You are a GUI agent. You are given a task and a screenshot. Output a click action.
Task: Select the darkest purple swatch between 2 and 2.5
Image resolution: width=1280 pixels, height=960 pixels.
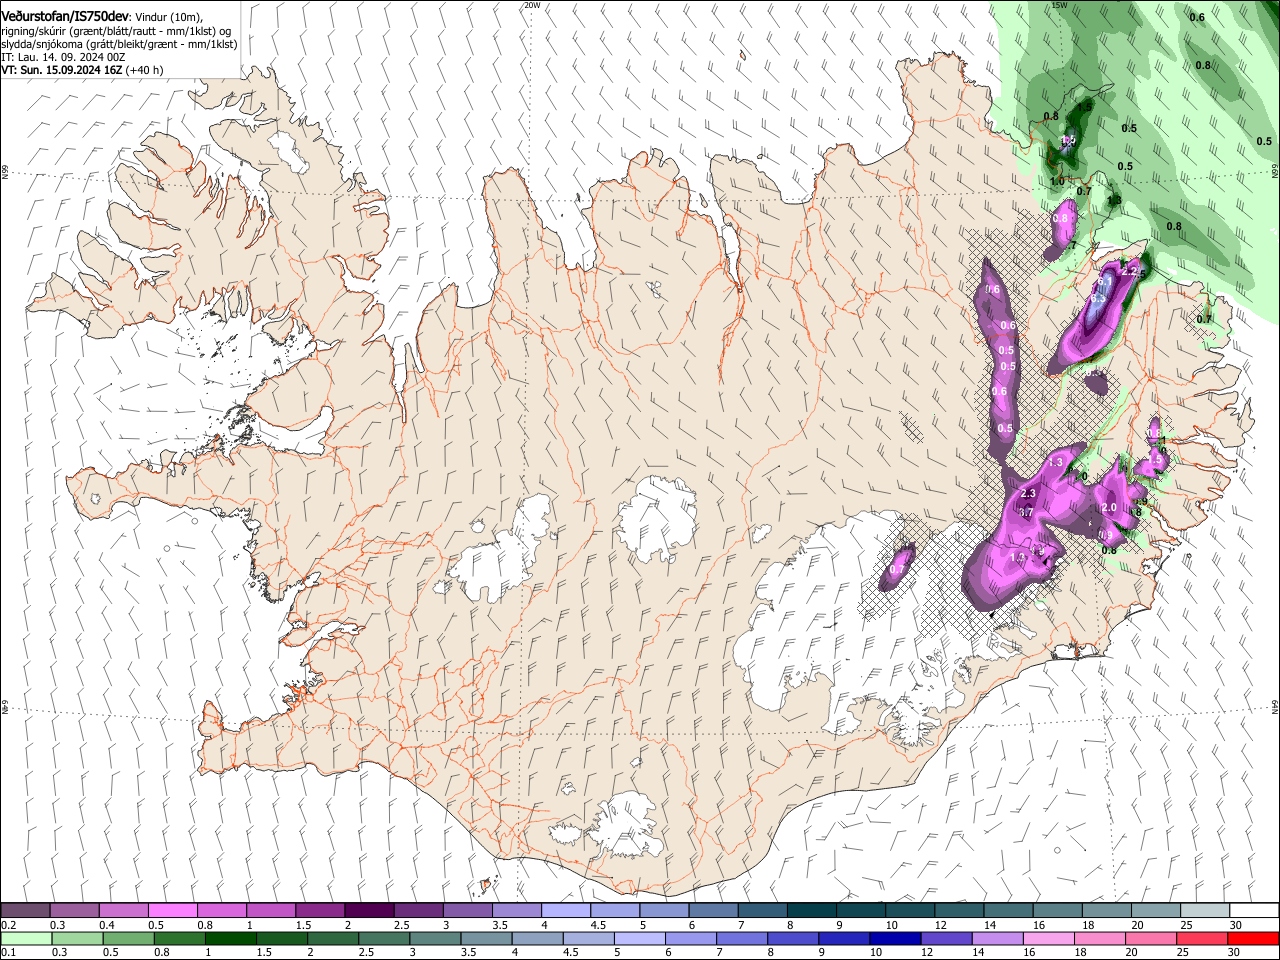pyautogui.click(x=369, y=910)
